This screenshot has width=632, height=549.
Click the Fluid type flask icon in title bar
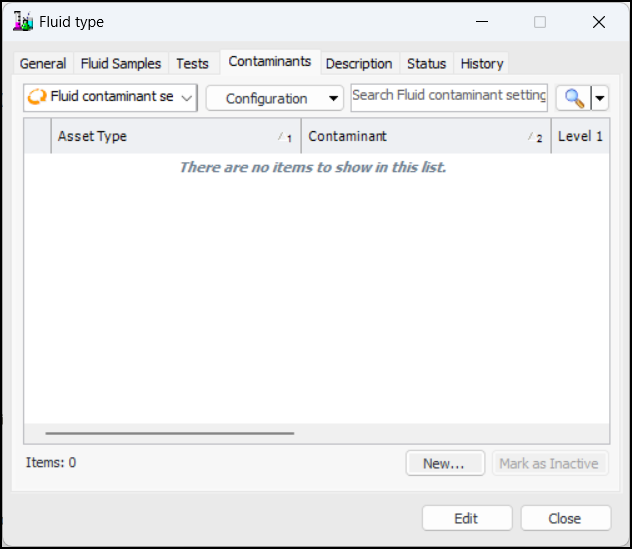pyautogui.click(x=23, y=21)
